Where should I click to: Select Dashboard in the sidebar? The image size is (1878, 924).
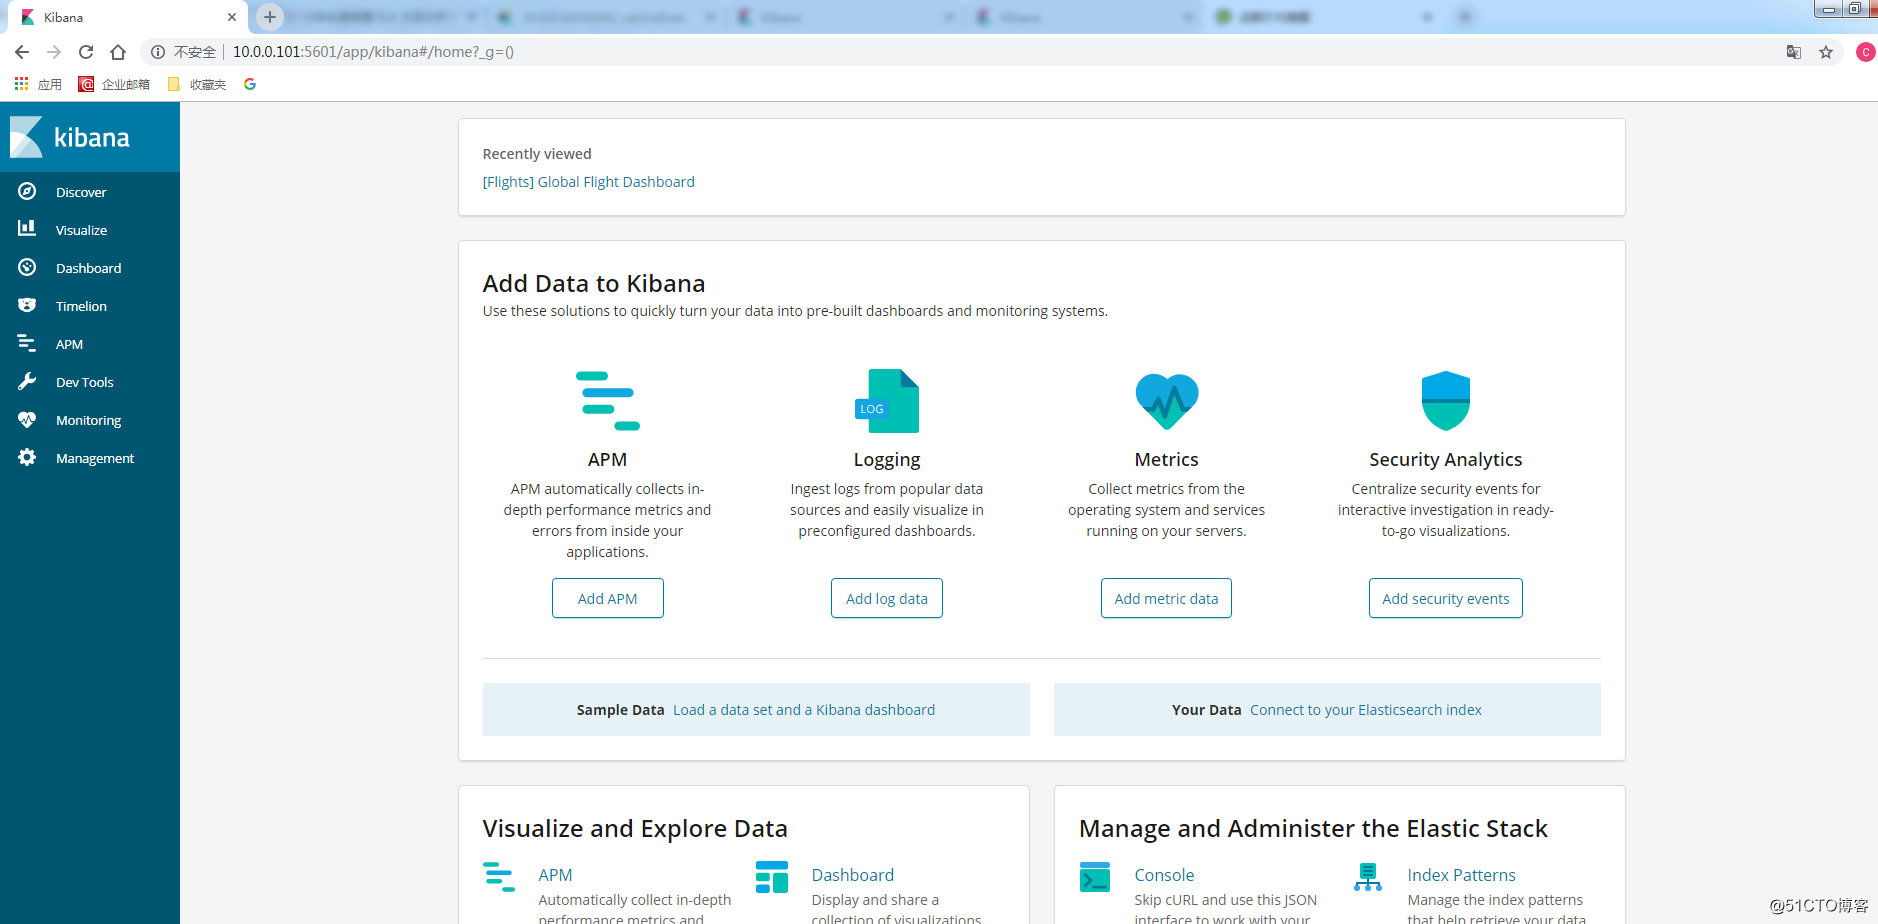88,268
